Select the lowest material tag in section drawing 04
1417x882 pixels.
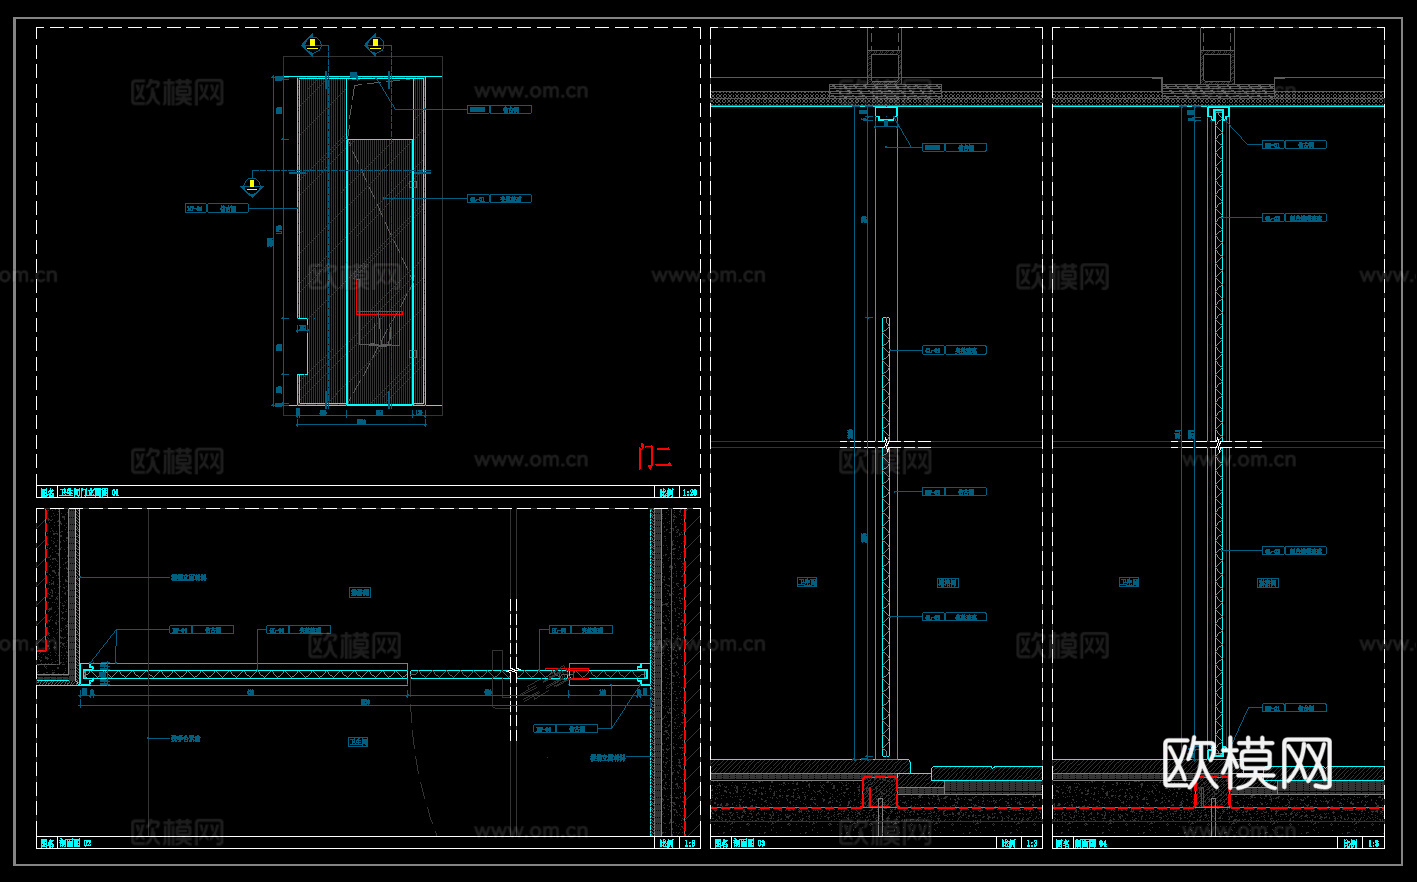click(x=1294, y=708)
